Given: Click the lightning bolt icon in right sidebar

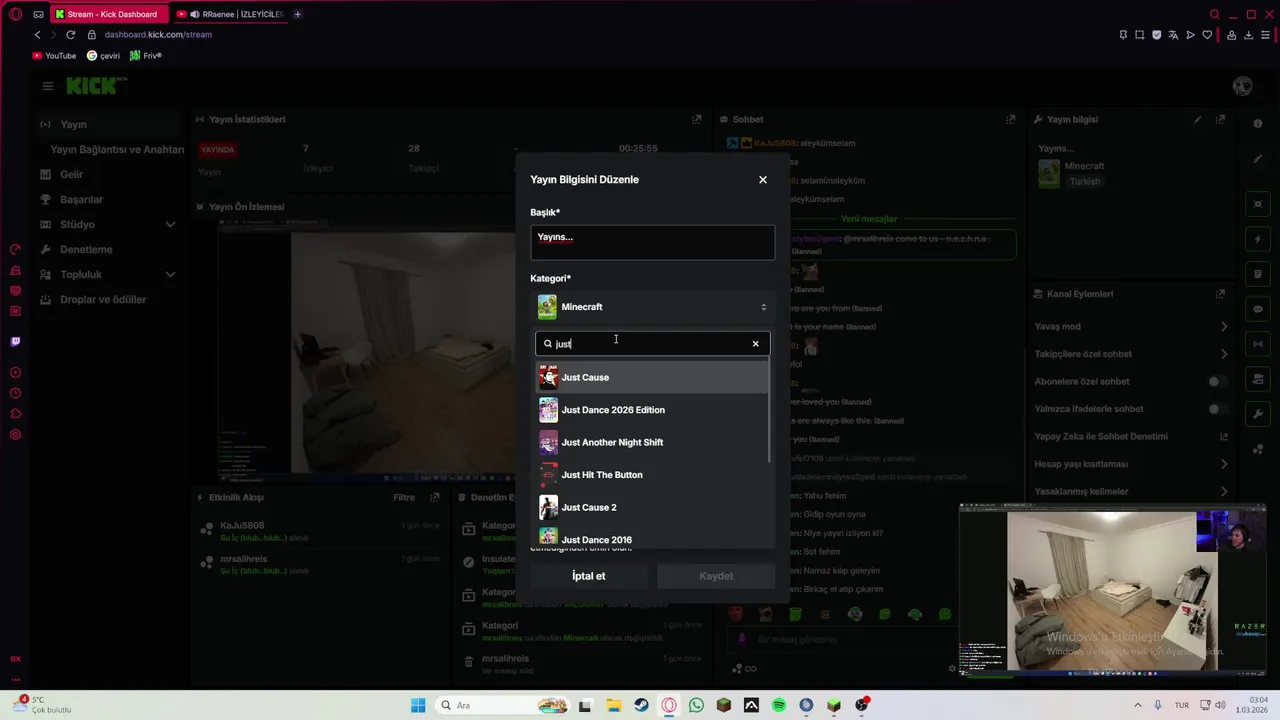Looking at the screenshot, I should [1258, 240].
